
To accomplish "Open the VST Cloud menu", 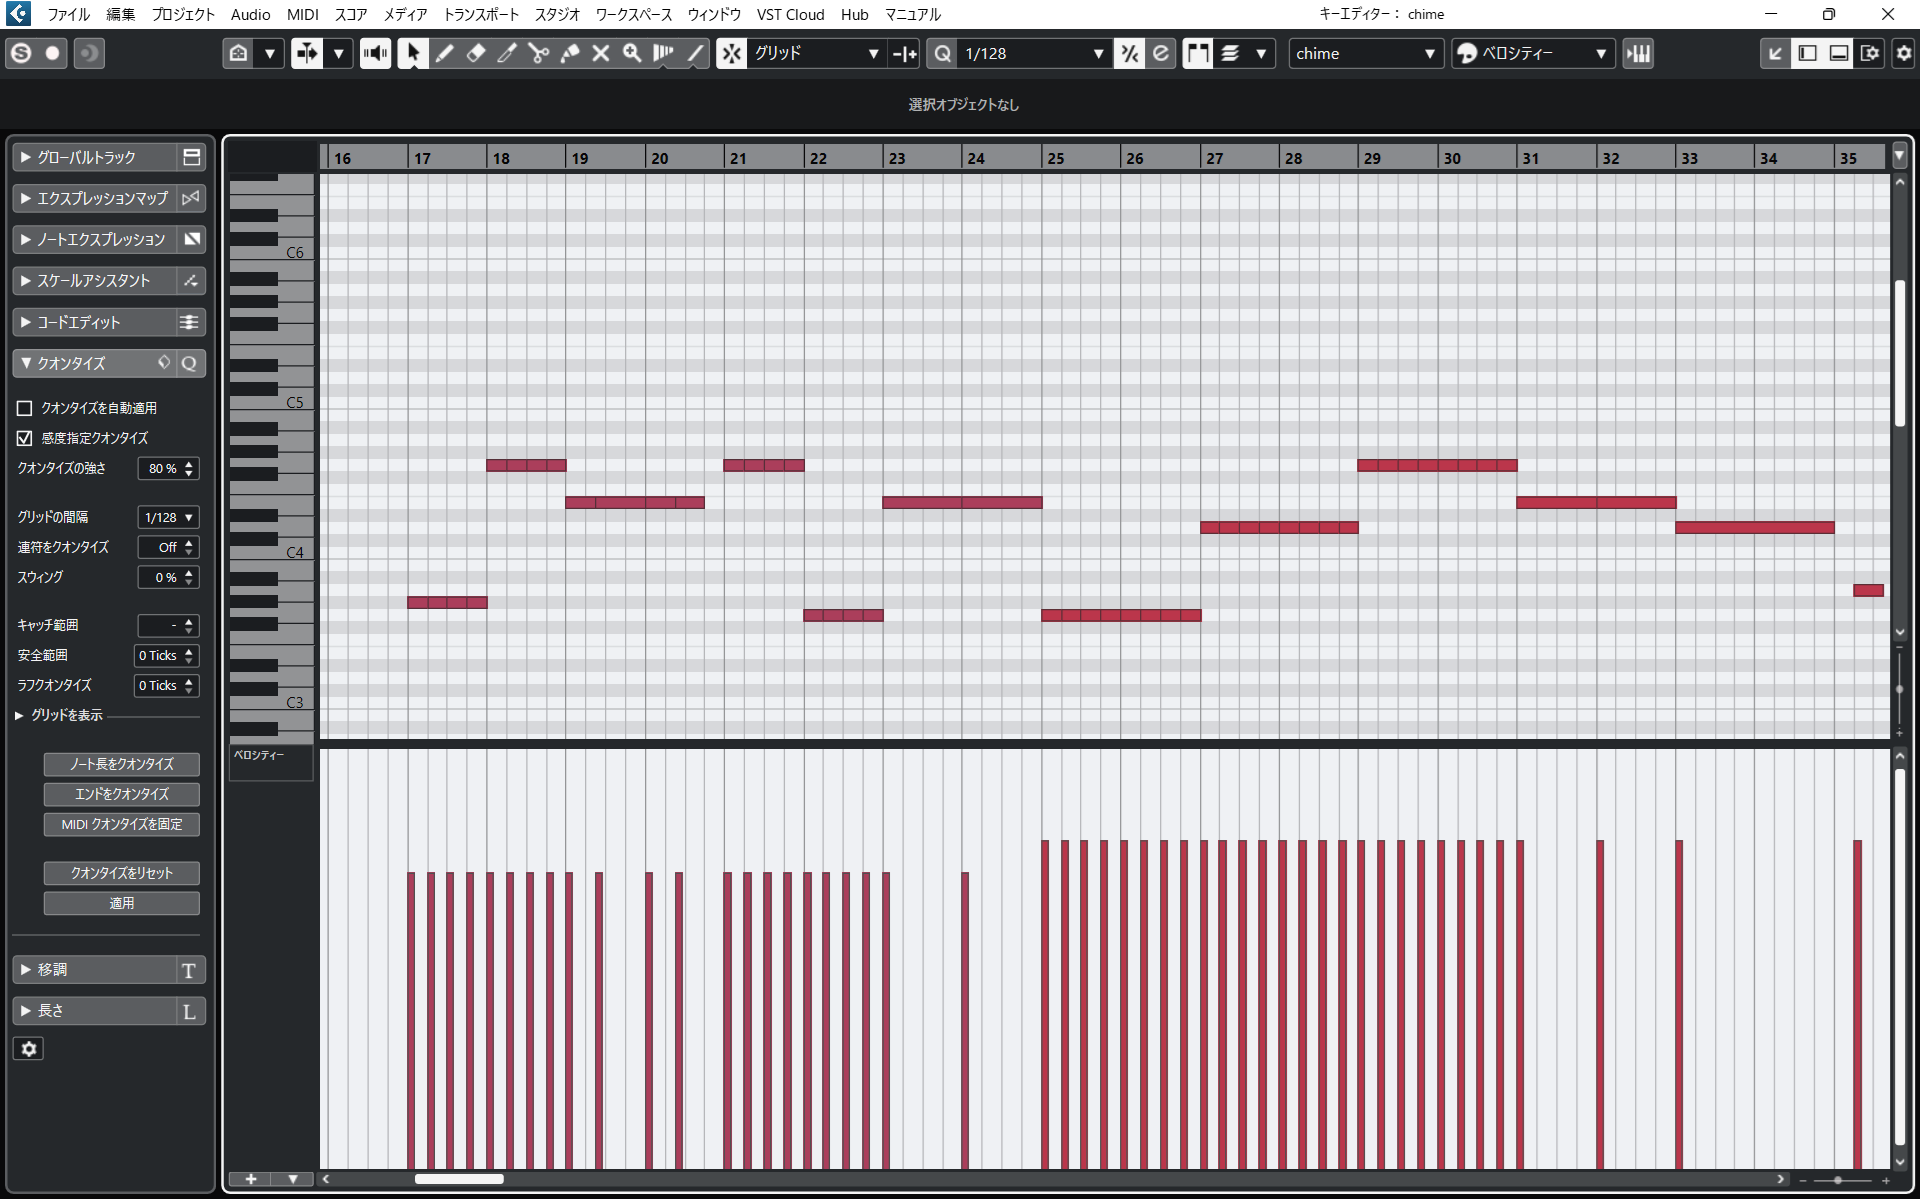I will click(x=790, y=14).
